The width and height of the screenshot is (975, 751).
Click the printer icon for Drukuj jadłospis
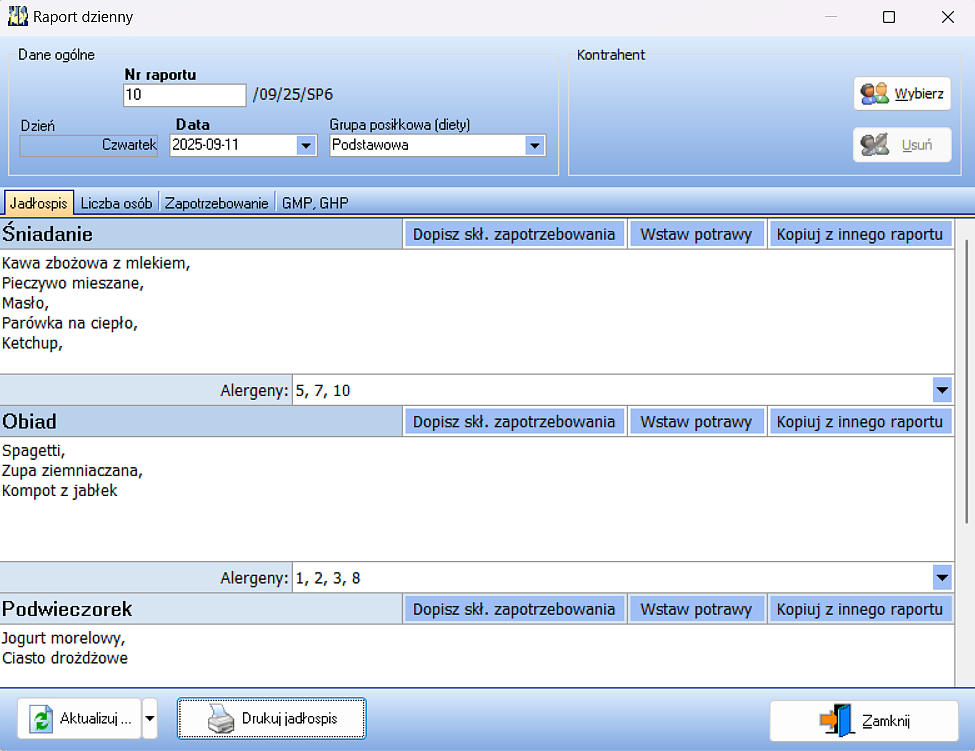click(x=220, y=719)
